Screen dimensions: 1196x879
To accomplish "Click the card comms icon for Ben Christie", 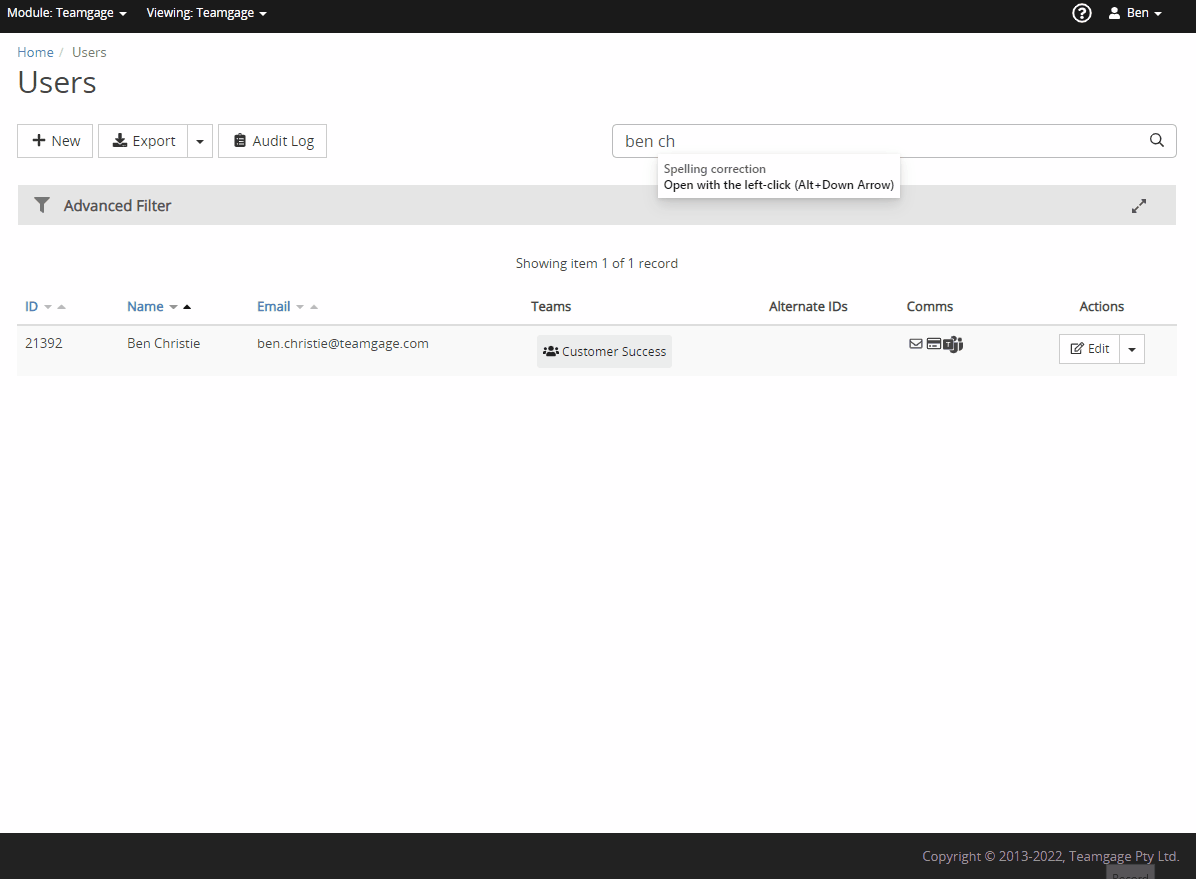I will pos(934,344).
